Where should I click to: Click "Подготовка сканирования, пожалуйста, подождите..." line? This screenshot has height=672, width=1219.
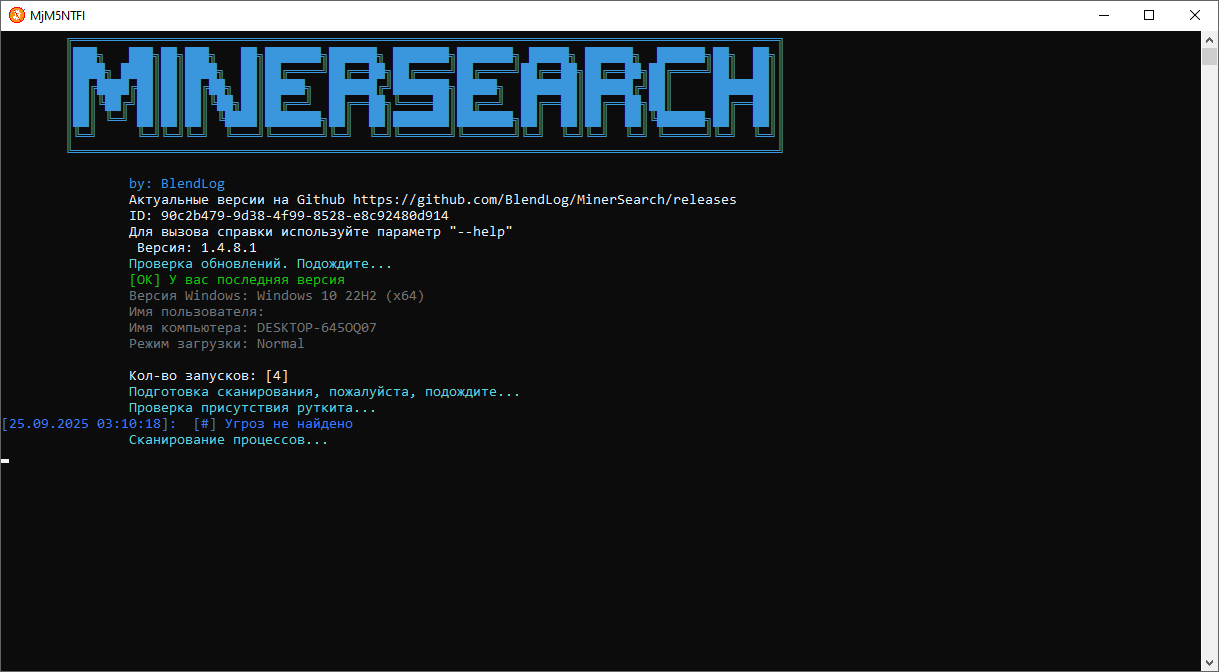(x=325, y=392)
